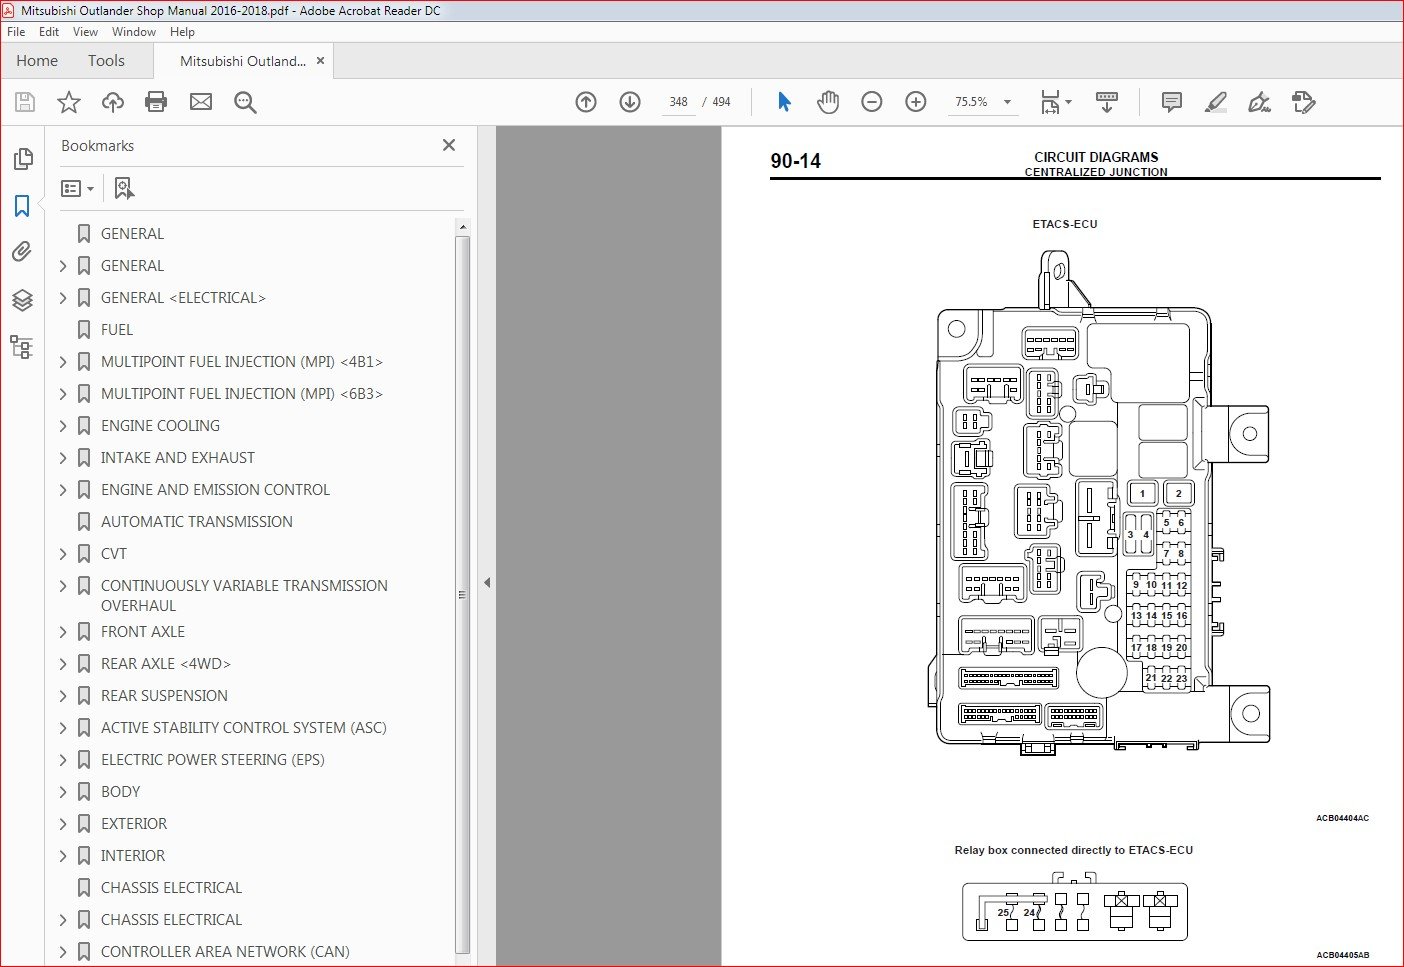Open the File menu
The image size is (1404, 967).
coord(16,32)
